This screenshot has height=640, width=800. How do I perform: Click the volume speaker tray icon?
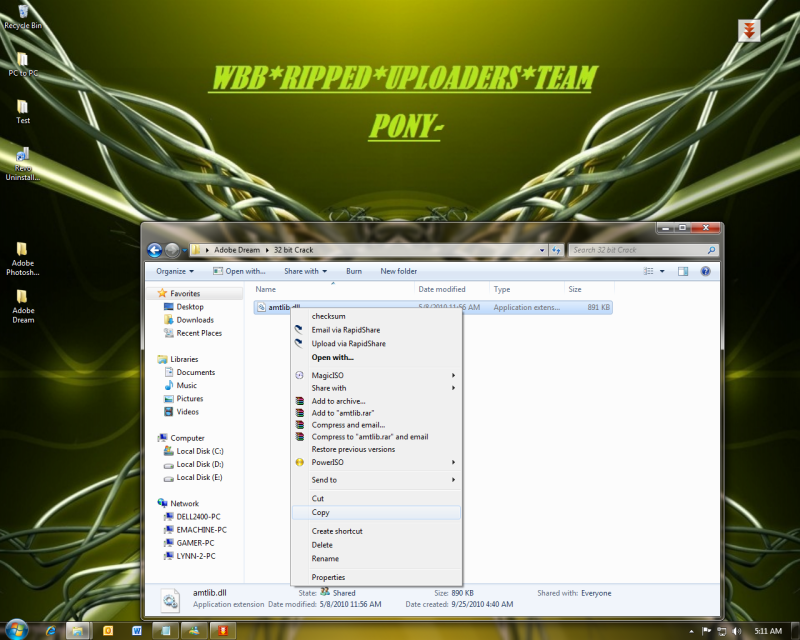[x=737, y=631]
